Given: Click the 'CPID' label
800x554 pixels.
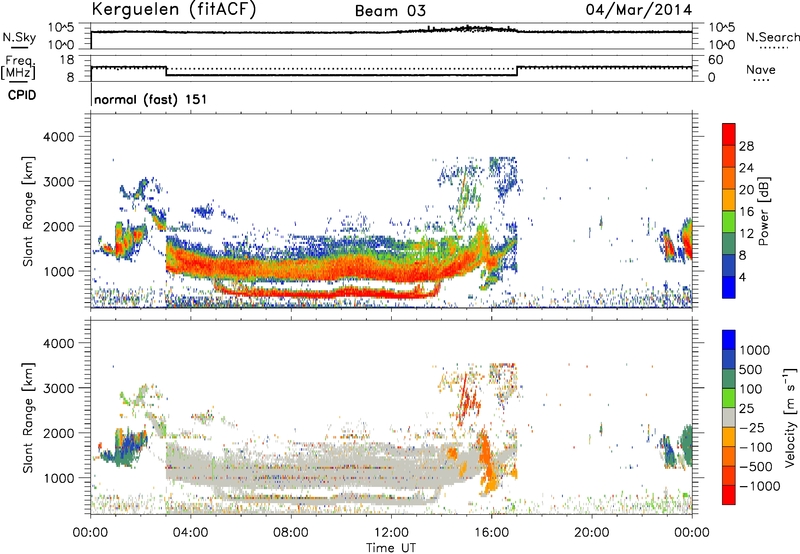Looking at the screenshot, I should [22, 95].
